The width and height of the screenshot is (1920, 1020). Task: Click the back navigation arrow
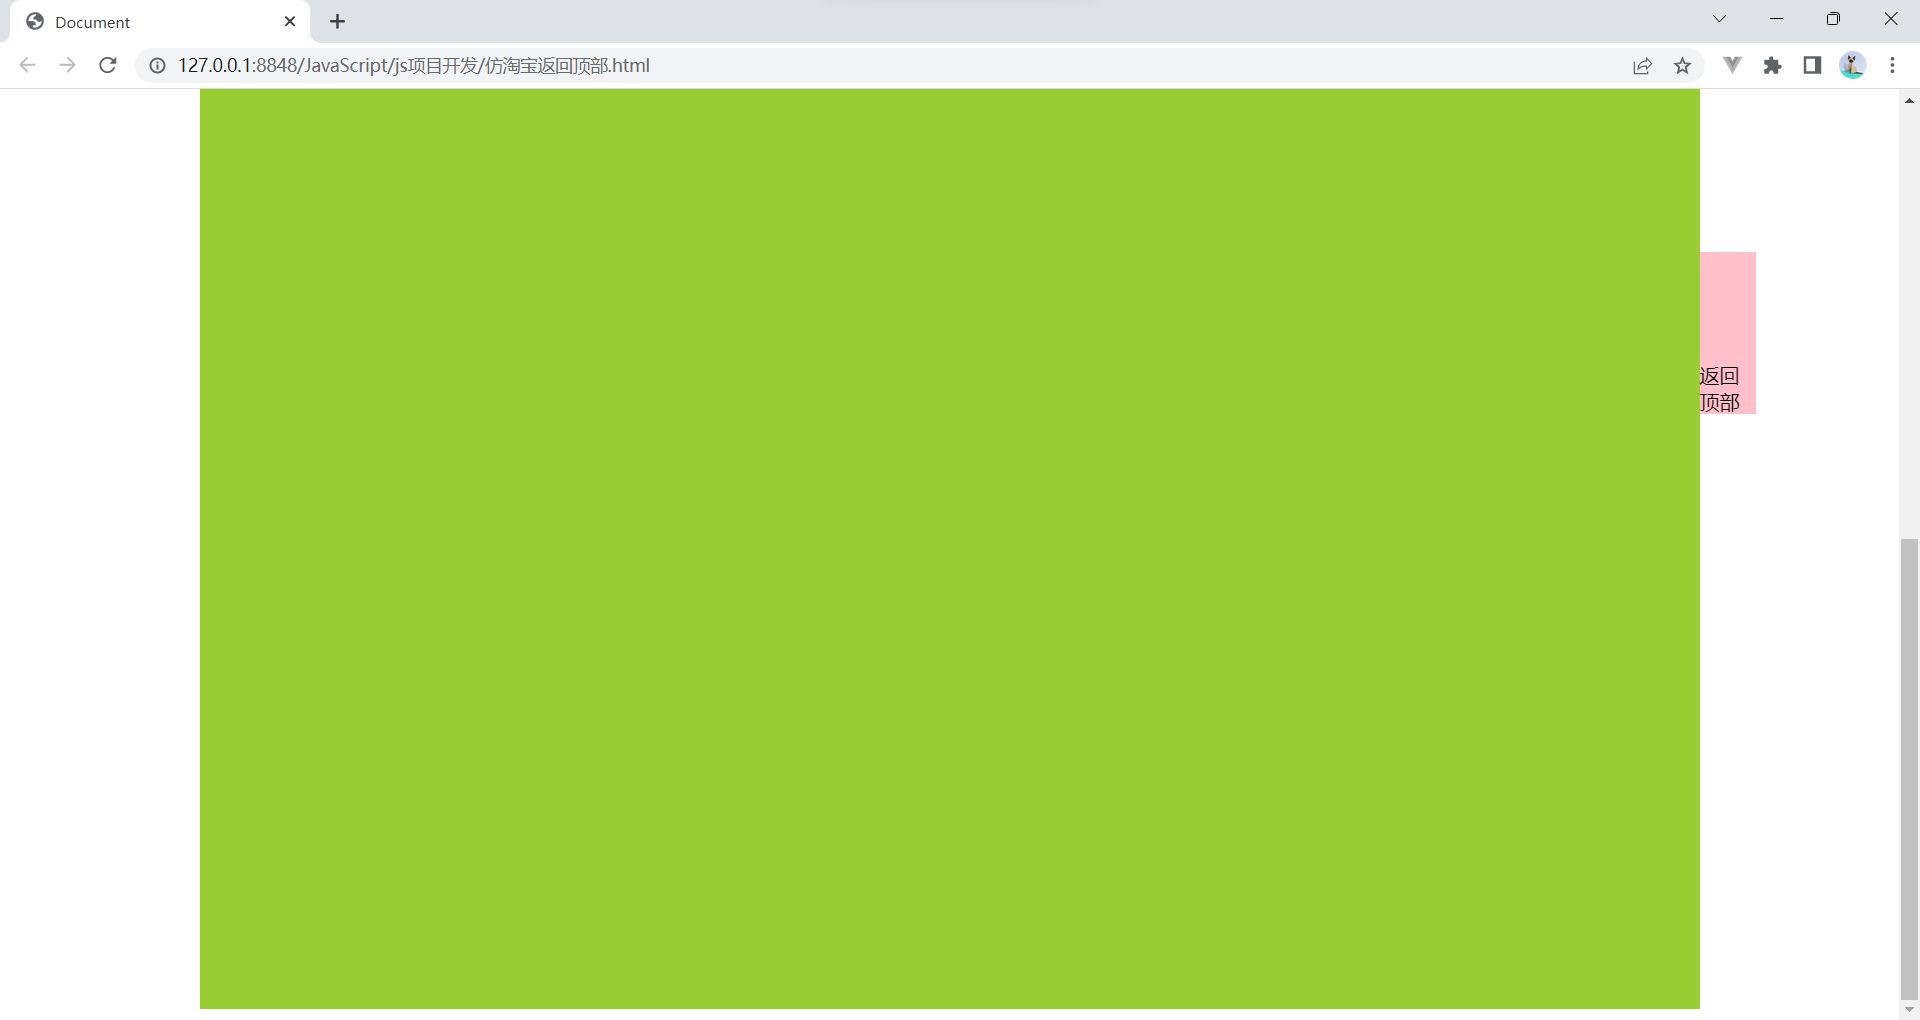pyautogui.click(x=27, y=65)
